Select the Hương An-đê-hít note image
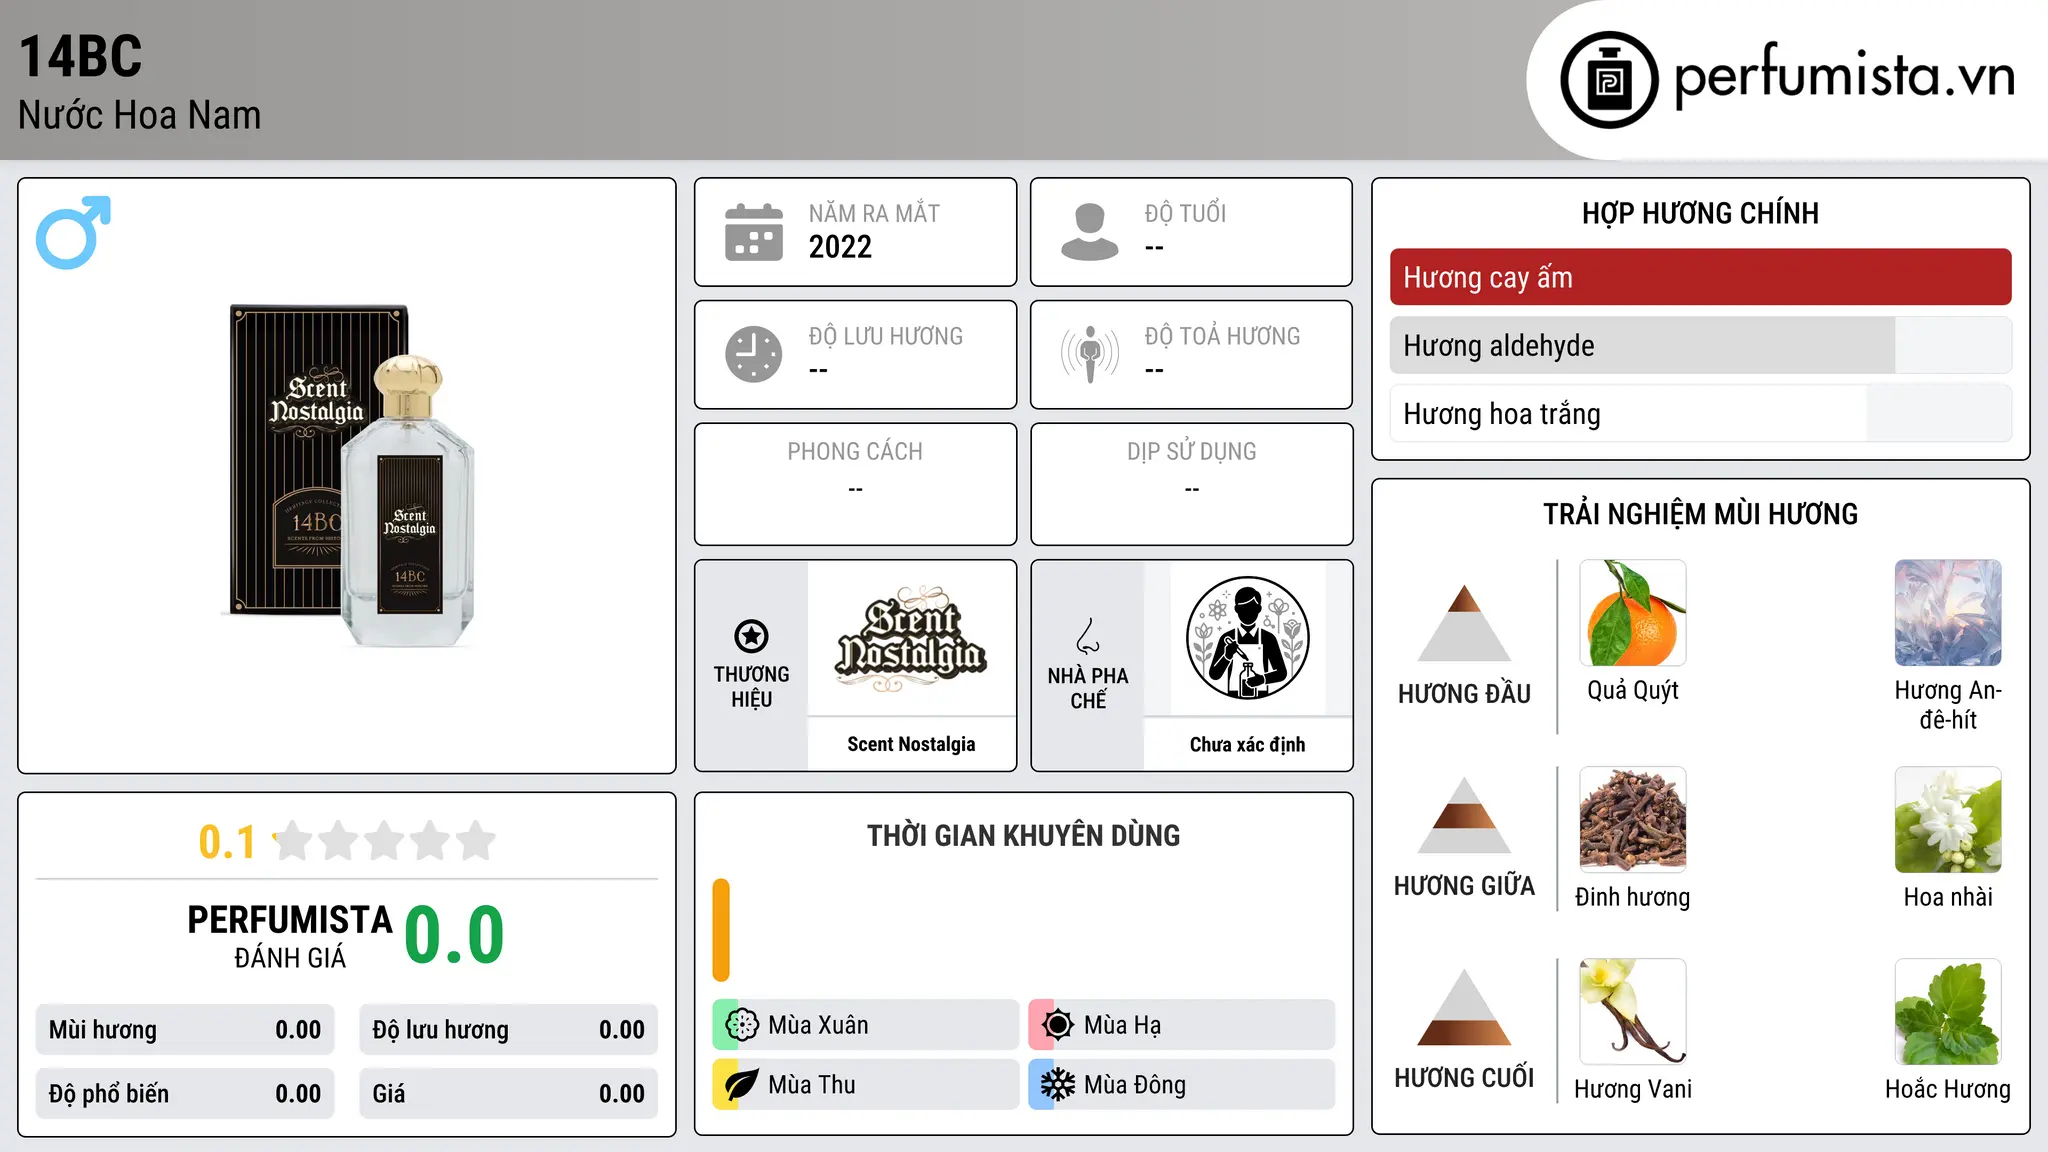The height and width of the screenshot is (1152, 2048). click(x=1948, y=613)
